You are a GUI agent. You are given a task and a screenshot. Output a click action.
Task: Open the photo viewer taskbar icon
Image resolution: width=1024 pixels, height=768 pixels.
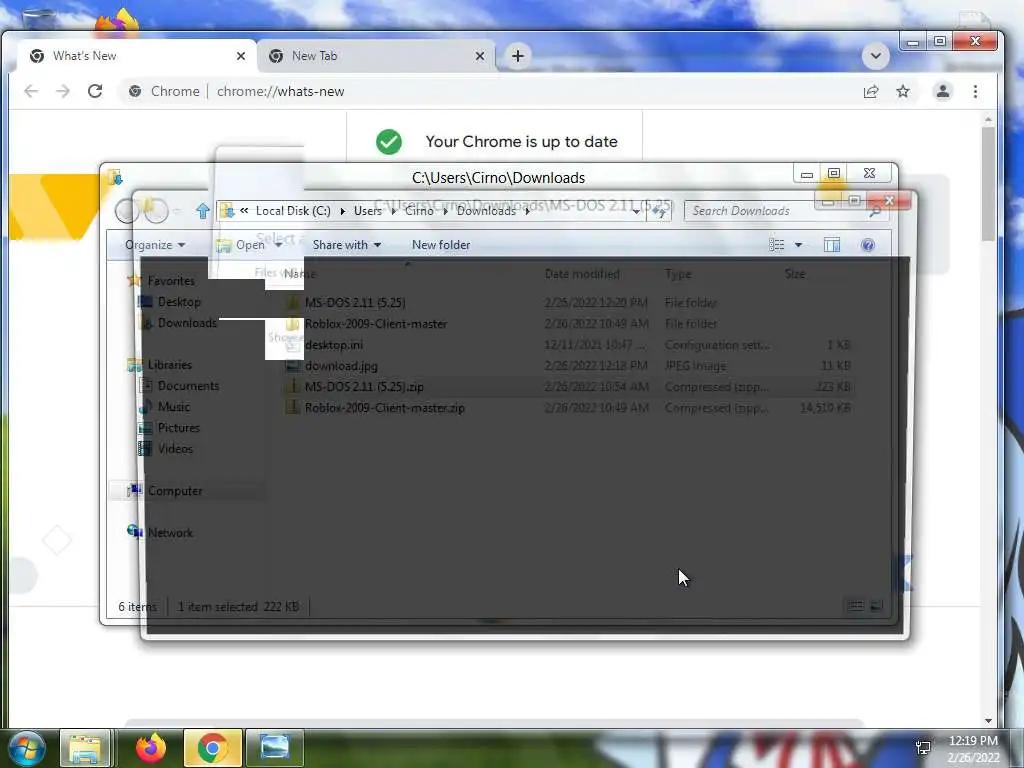coord(275,748)
